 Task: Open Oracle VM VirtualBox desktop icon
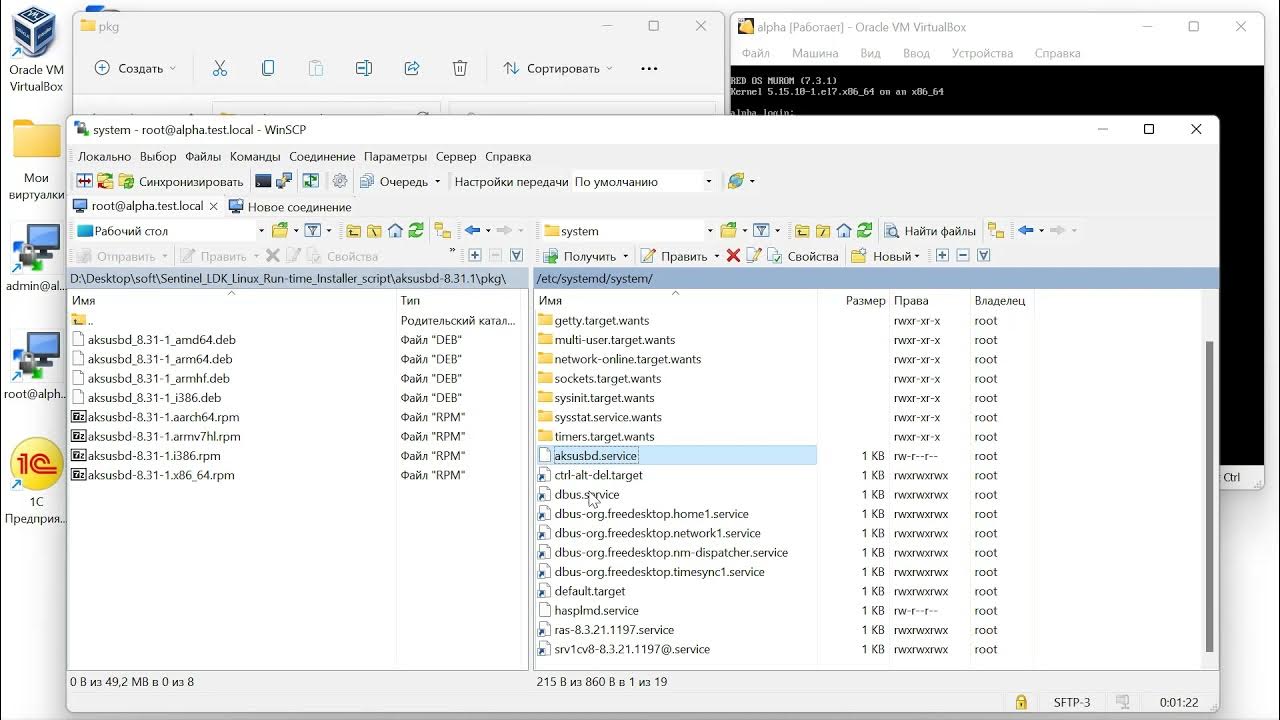point(36,48)
